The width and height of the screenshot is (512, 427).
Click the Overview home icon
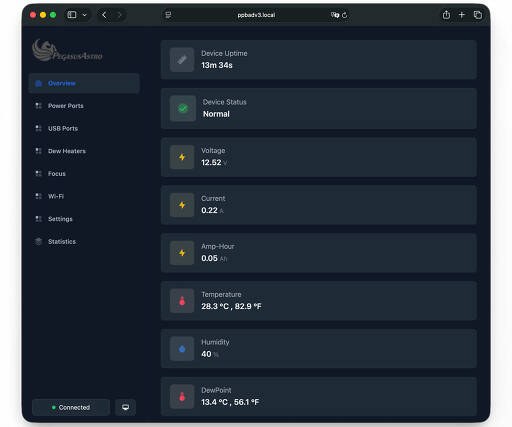(x=39, y=83)
